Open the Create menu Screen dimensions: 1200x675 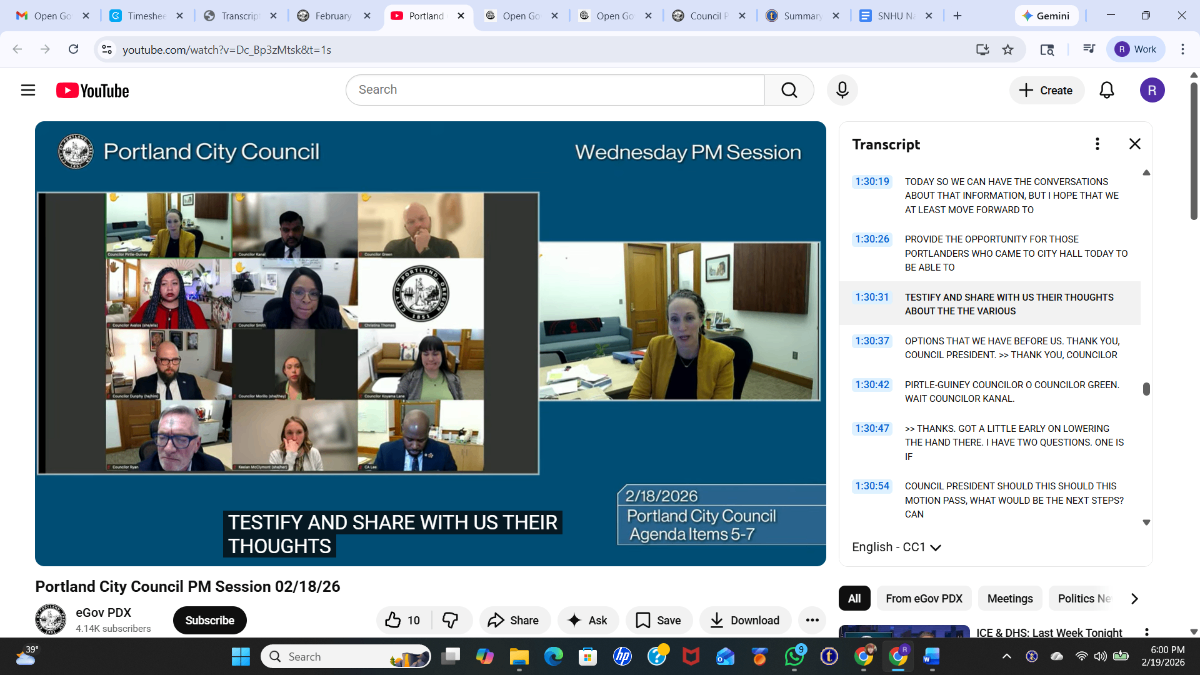[x=1047, y=90]
